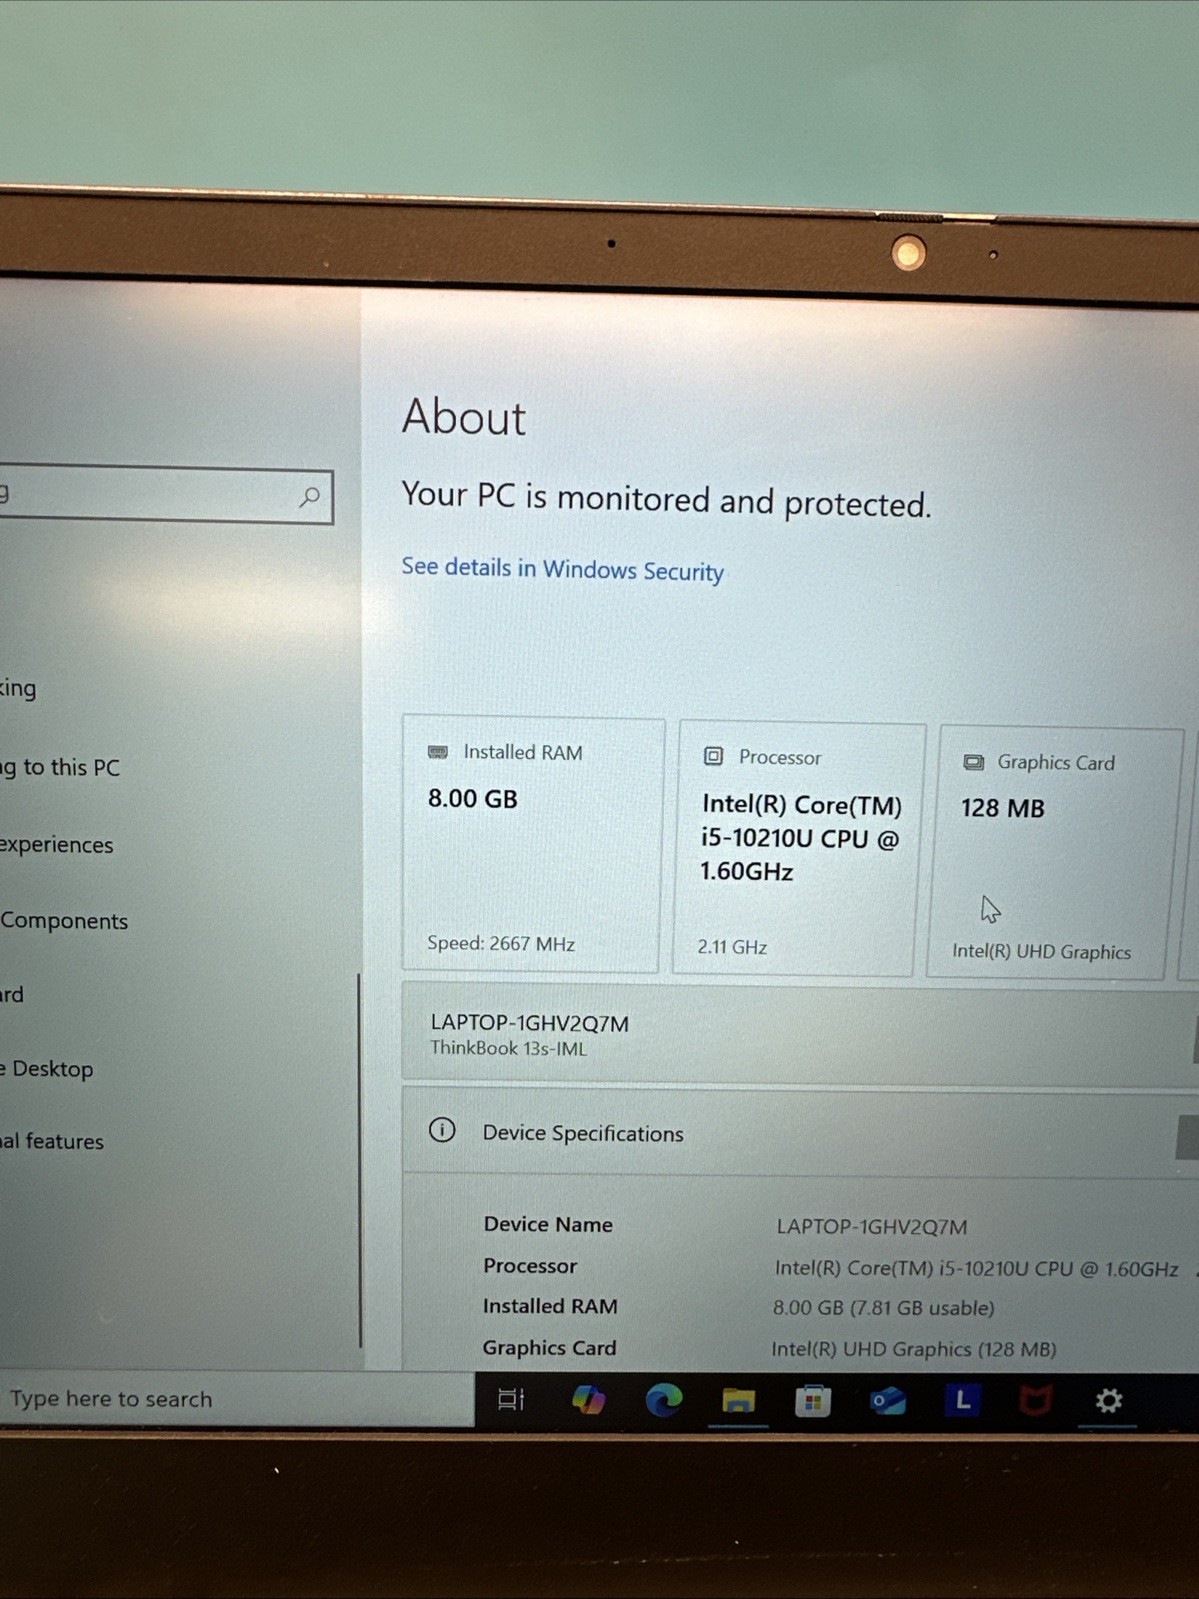Click the magnifier icon in the settings search box
The width and height of the screenshot is (1199, 1599).
pyautogui.click(x=310, y=496)
